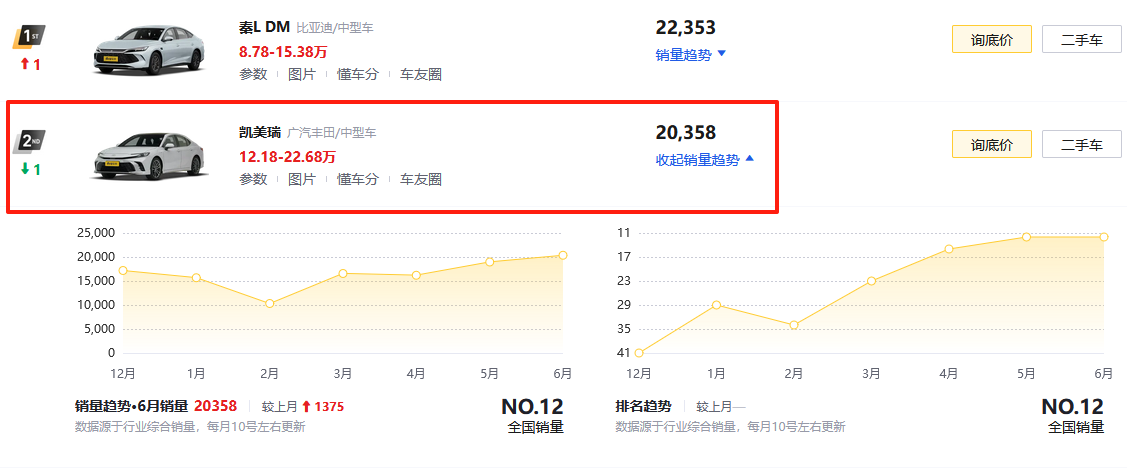Image resolution: width=1127 pixels, height=472 pixels.
Task: Click the 2nd place rank badge
Action: click(x=29, y=142)
